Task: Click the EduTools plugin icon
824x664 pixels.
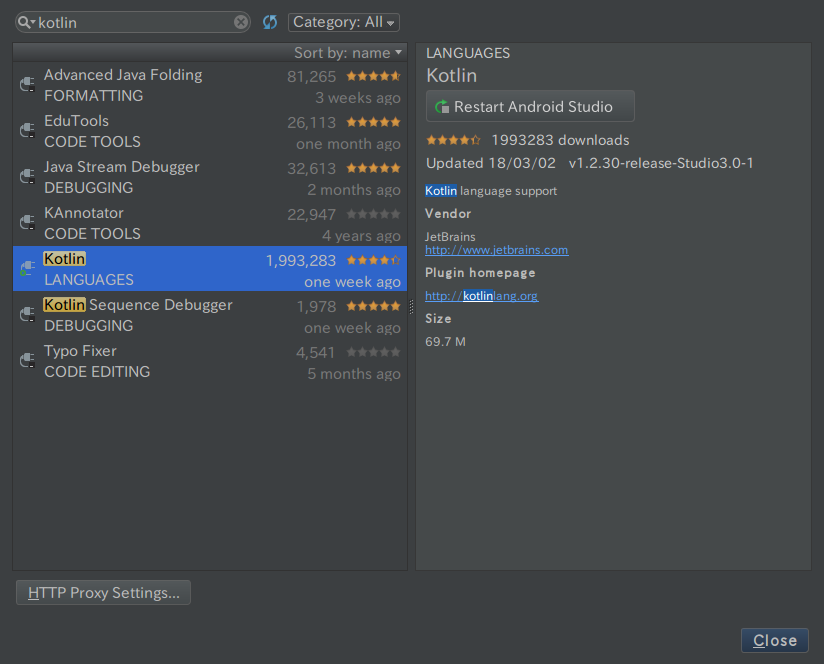Action: pos(27,130)
